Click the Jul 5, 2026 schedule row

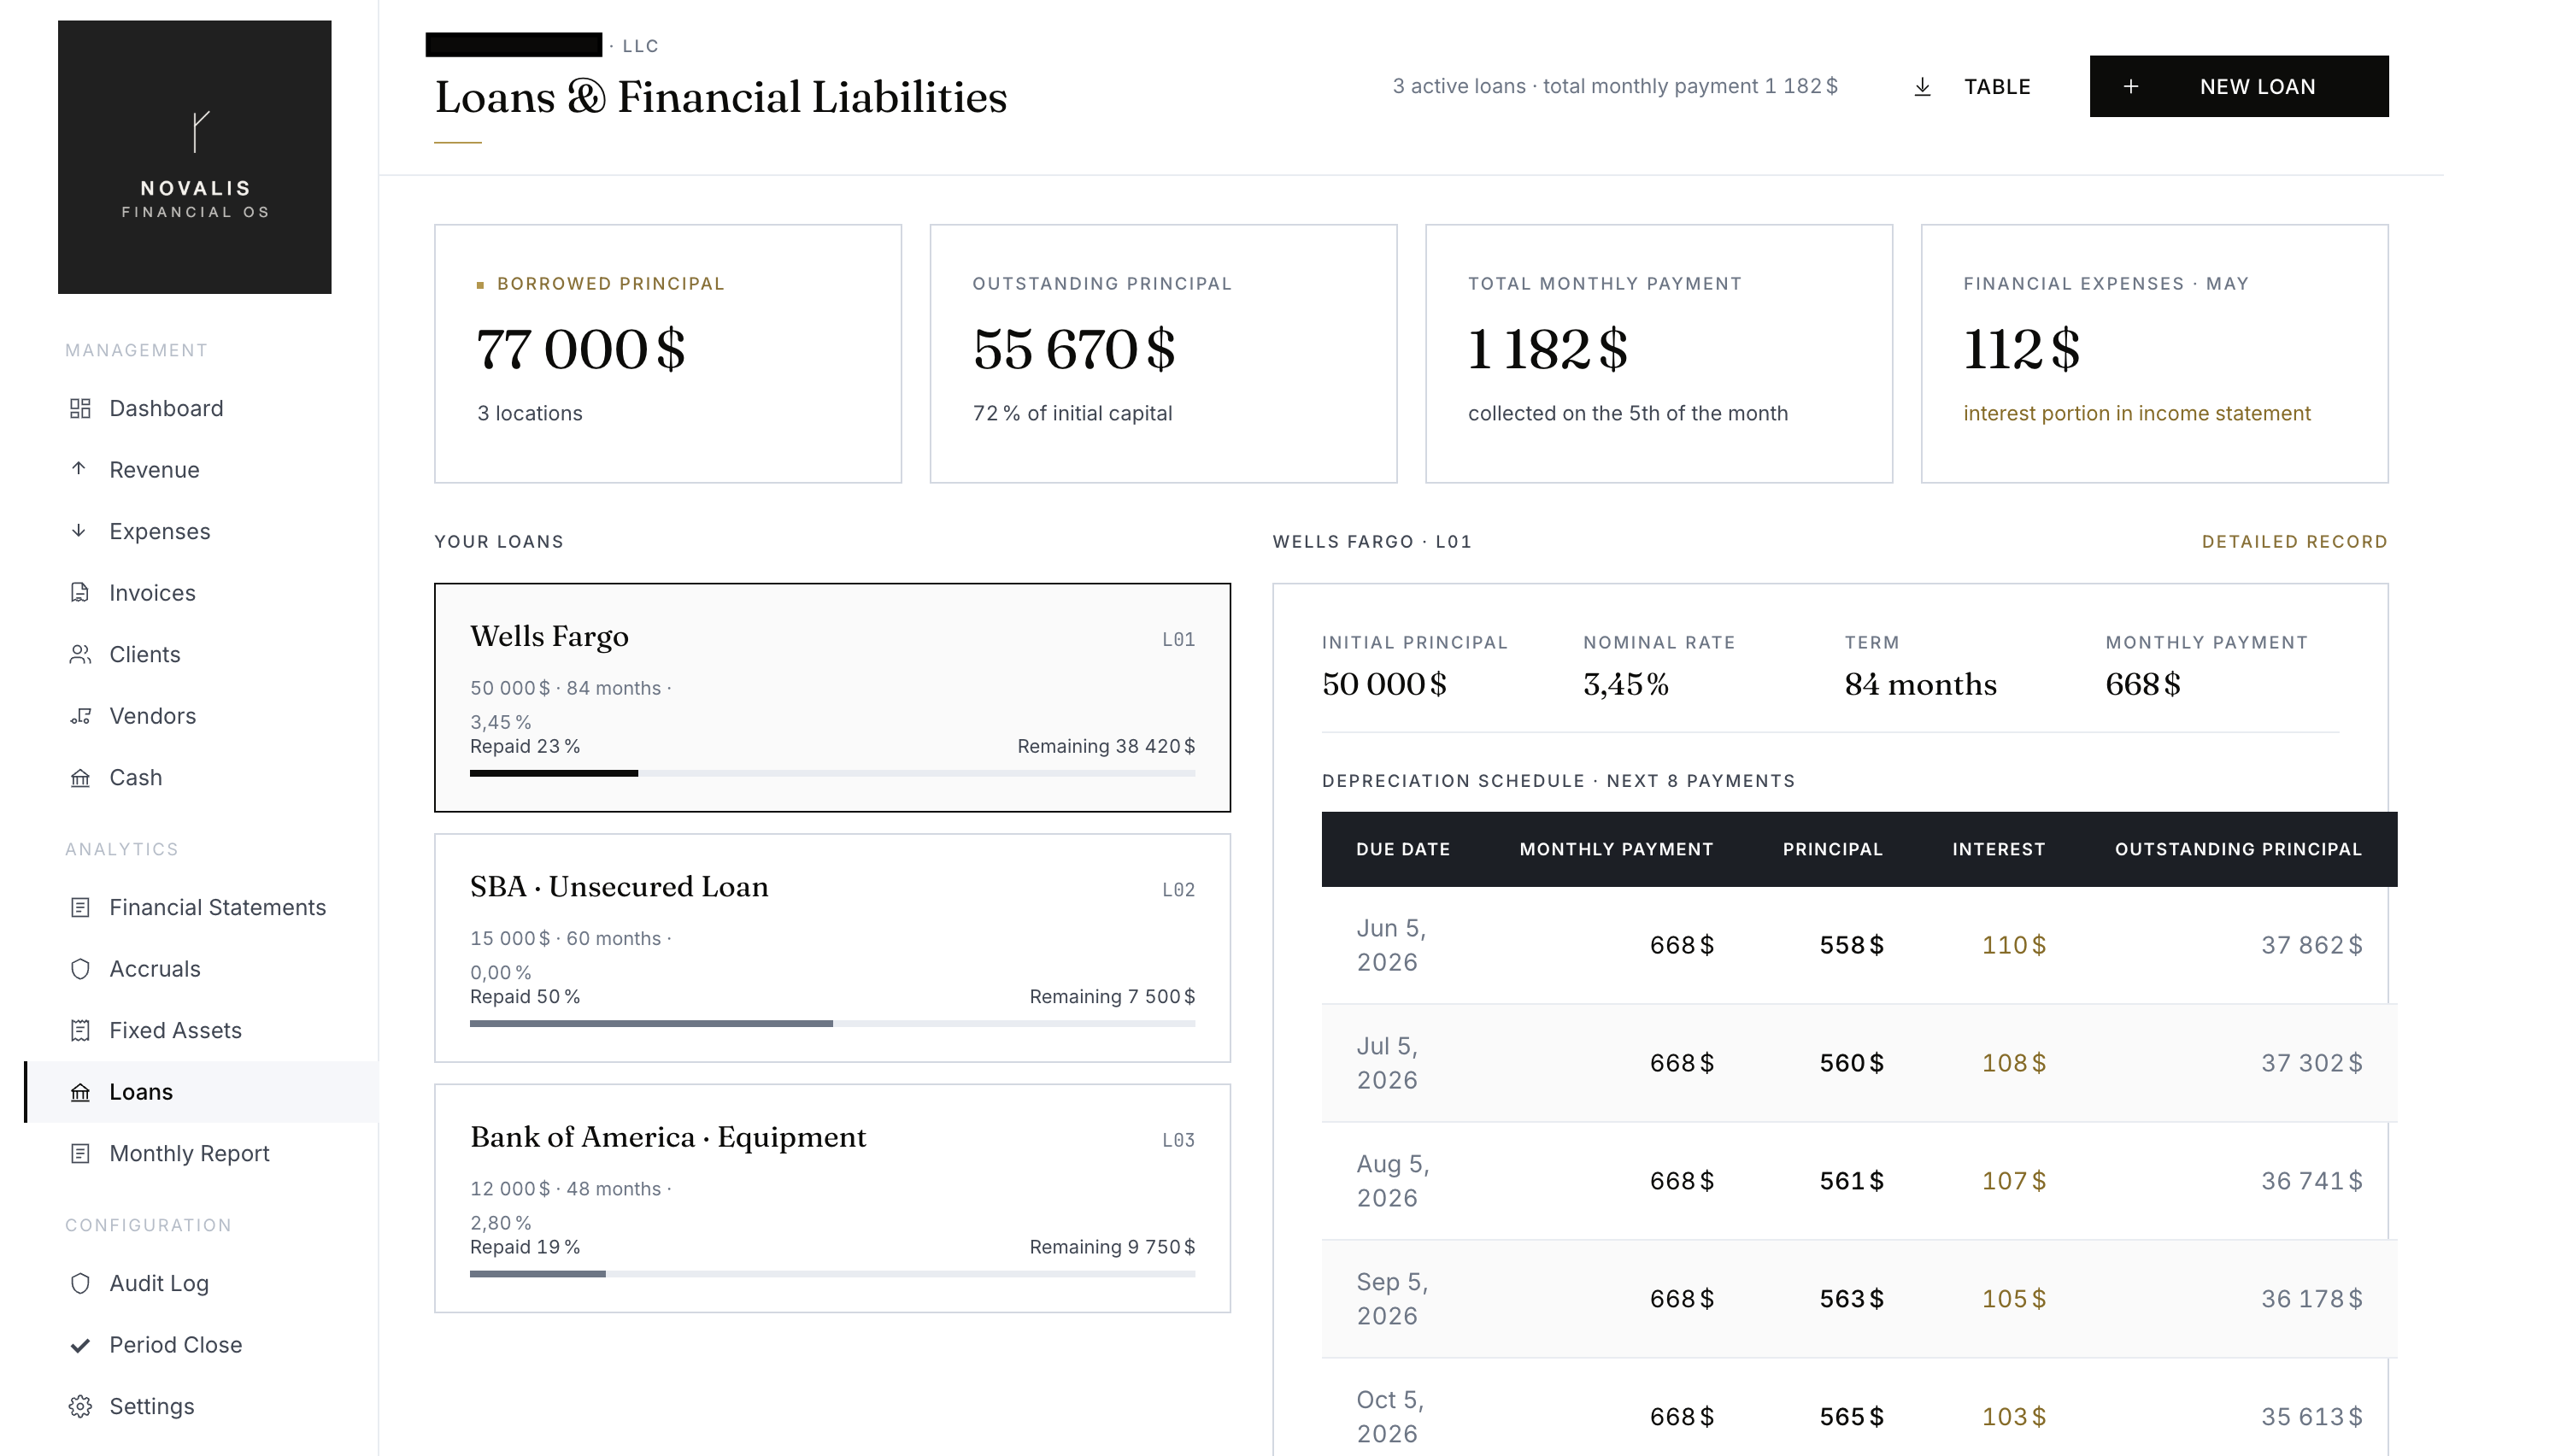[x=1859, y=1063]
